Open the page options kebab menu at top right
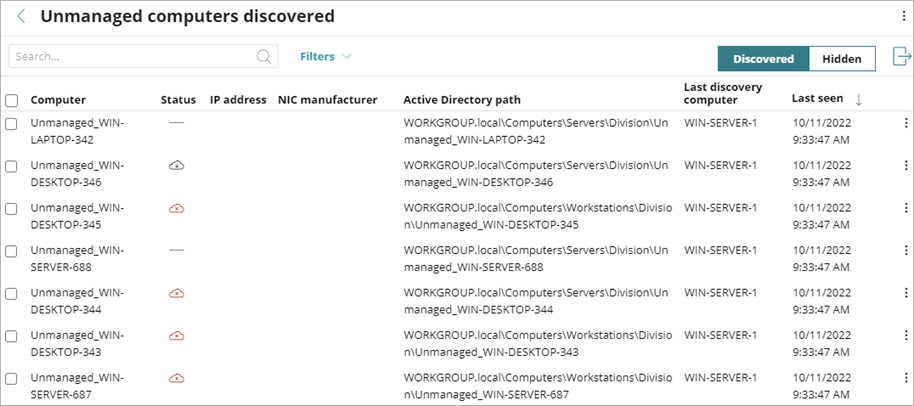The width and height of the screenshot is (914, 406). tap(904, 17)
